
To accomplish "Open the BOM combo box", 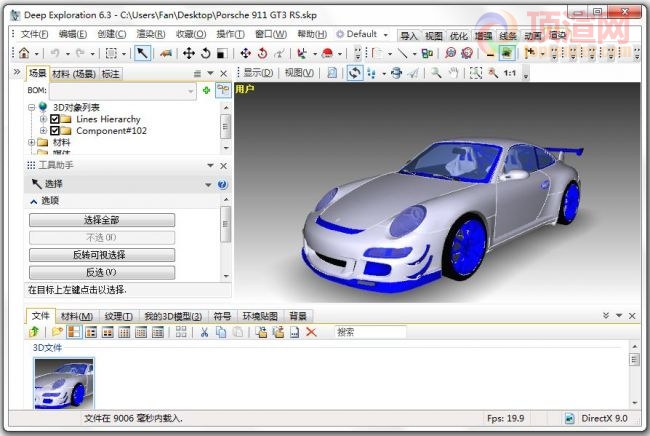I will click(x=123, y=90).
